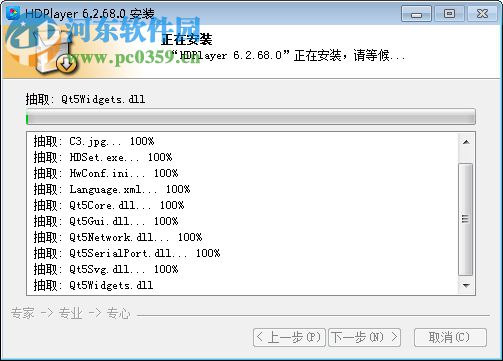Click the HDPlayer title bar app icon

coord(13,13)
